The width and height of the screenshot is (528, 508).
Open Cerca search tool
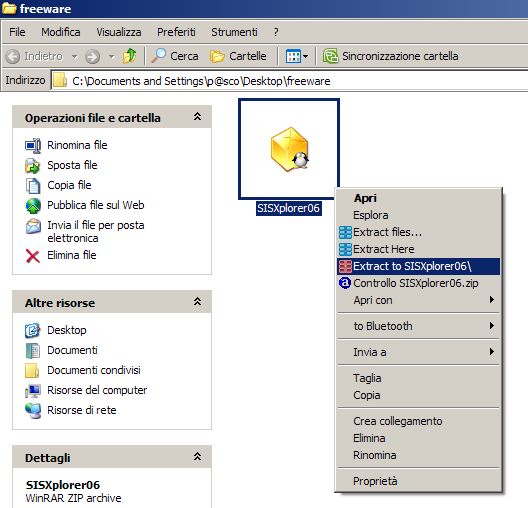[x=175, y=56]
